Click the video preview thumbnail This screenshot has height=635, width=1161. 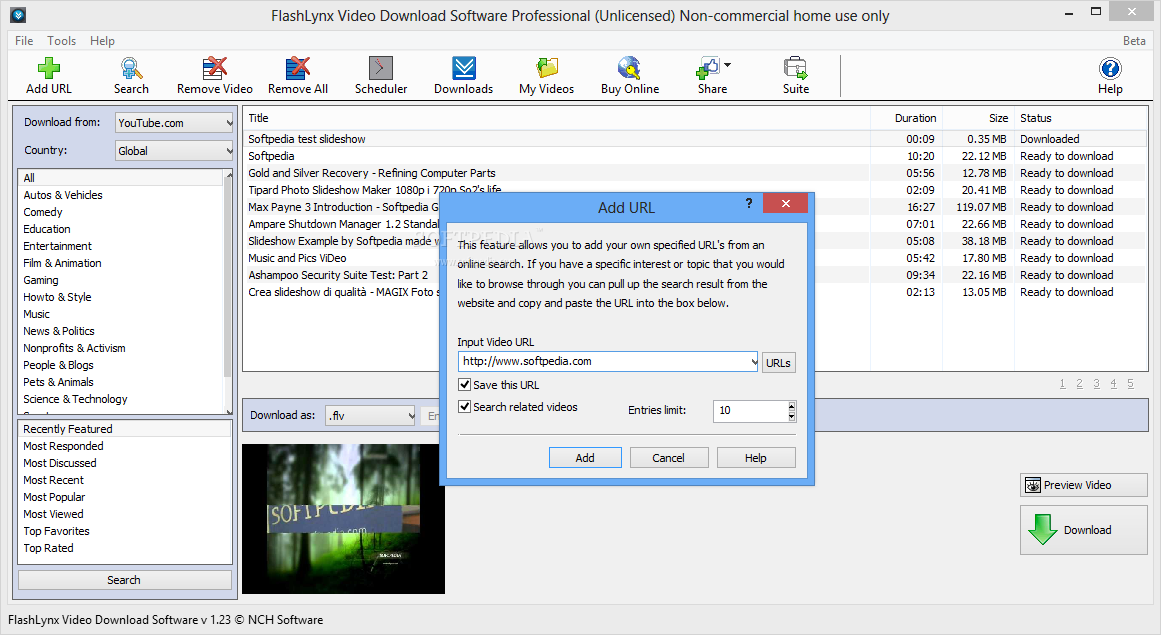(344, 519)
